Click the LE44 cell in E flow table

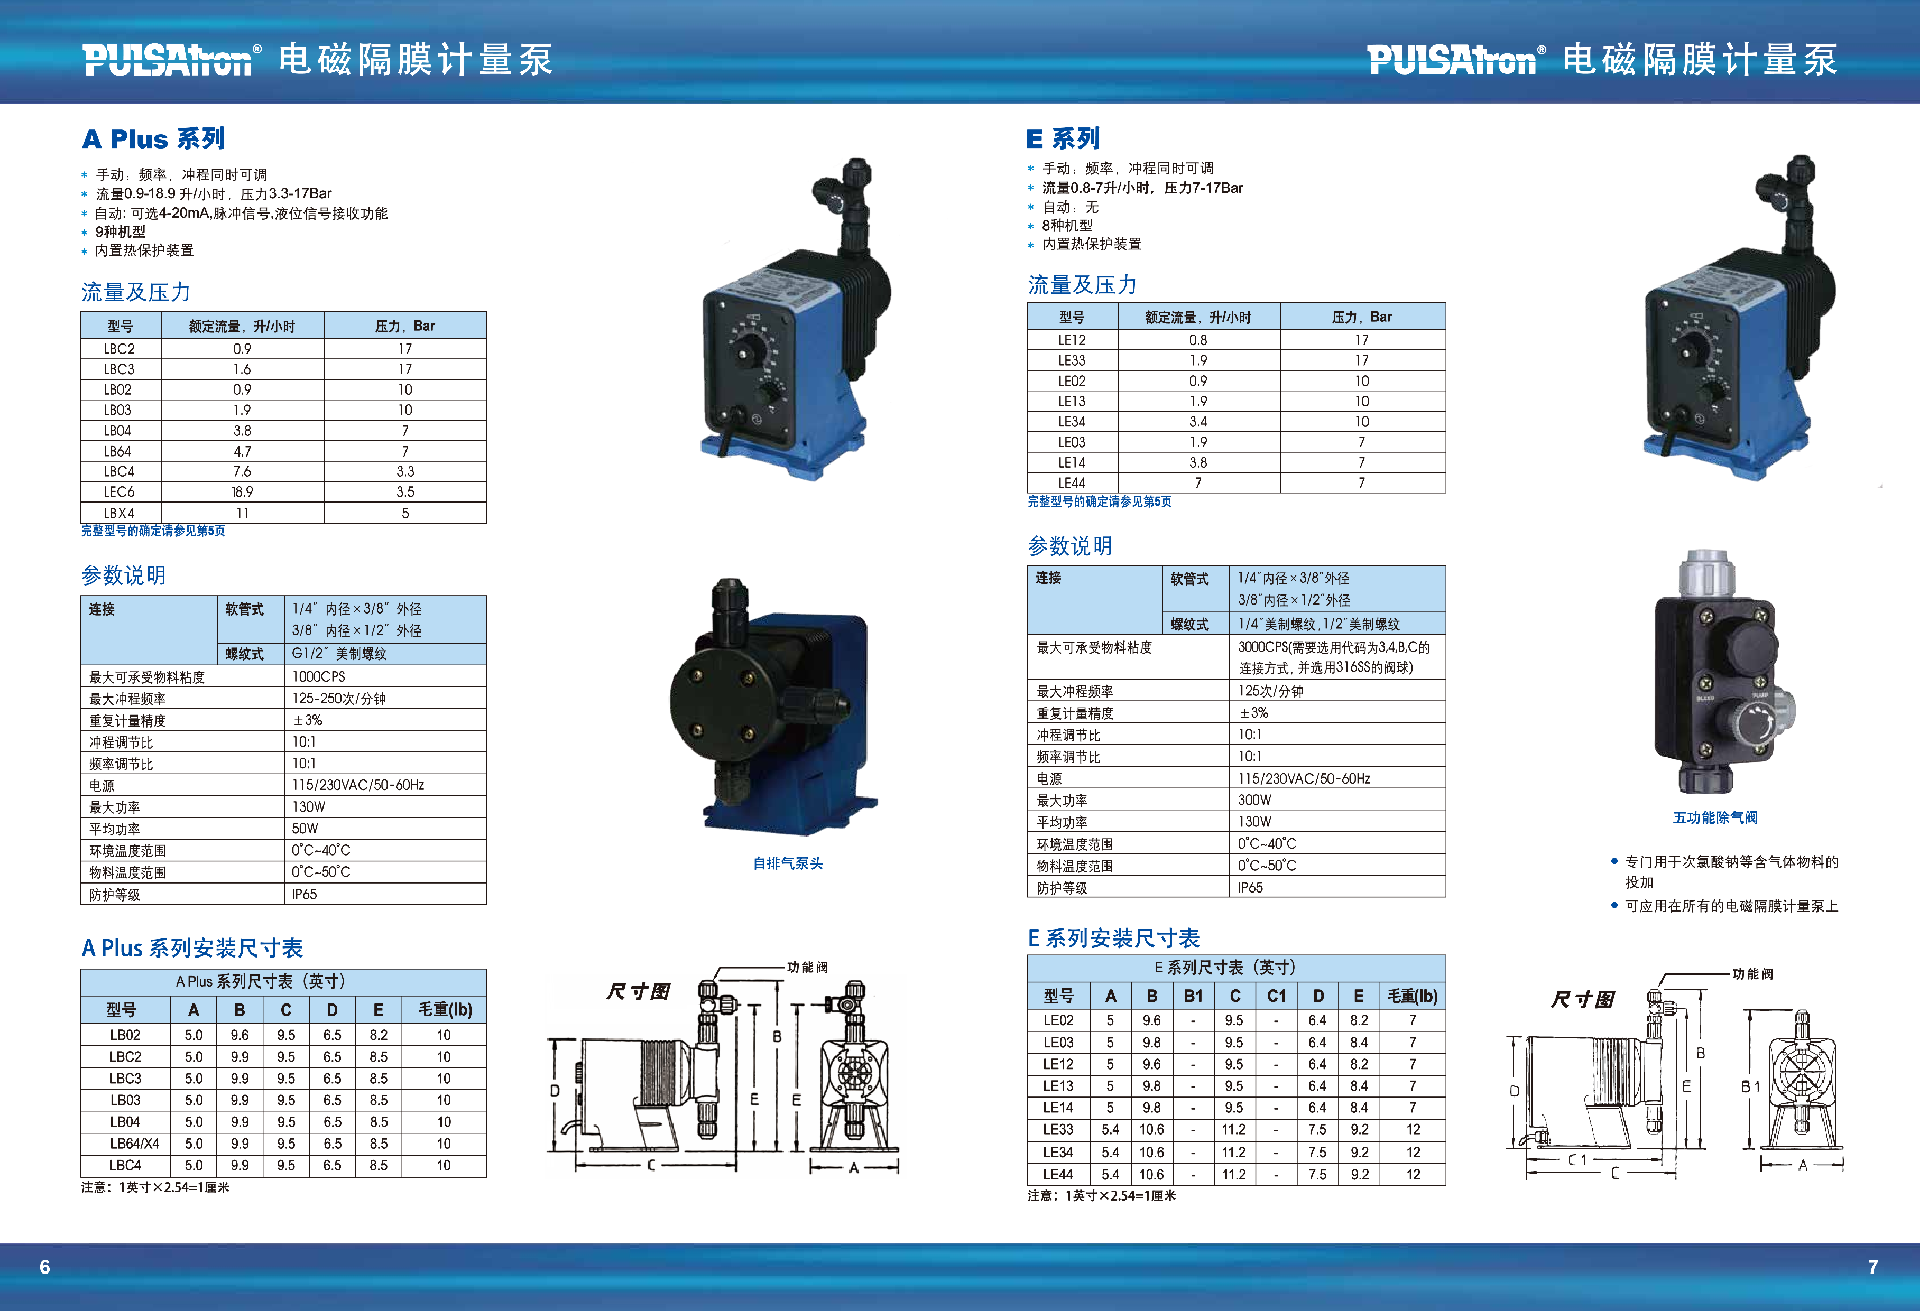pyautogui.click(x=1072, y=483)
